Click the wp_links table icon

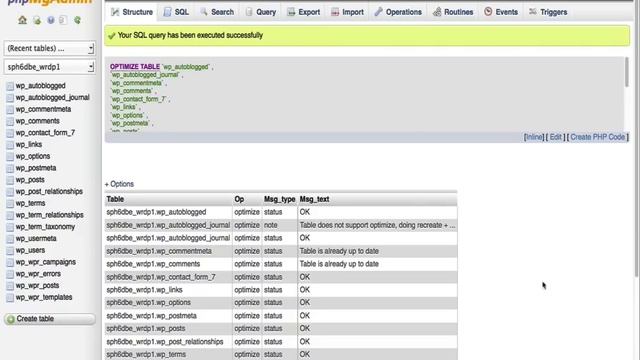click(x=10, y=145)
